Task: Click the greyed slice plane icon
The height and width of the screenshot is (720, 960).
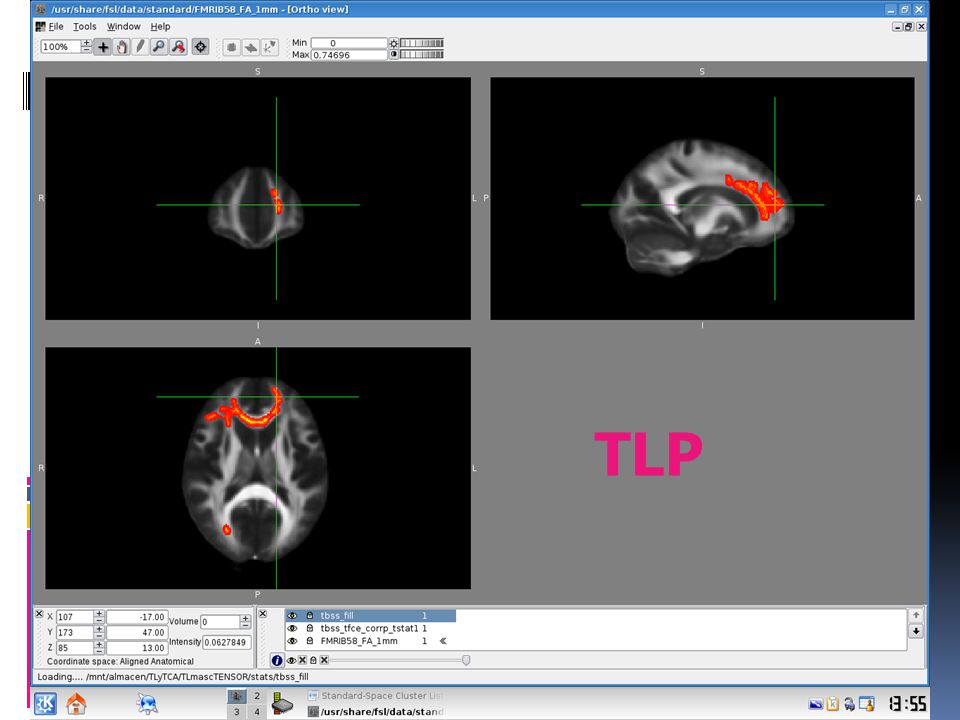Action: click(250, 47)
